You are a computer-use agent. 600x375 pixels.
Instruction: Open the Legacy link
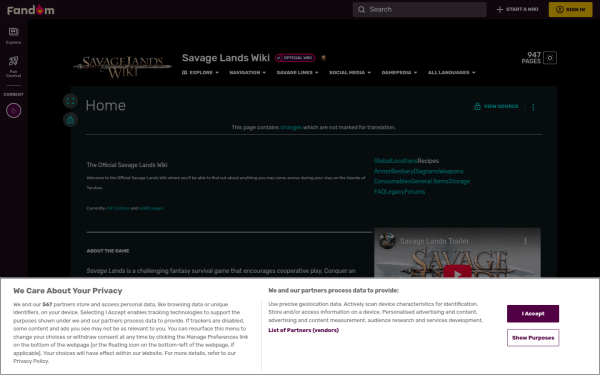click(x=395, y=192)
